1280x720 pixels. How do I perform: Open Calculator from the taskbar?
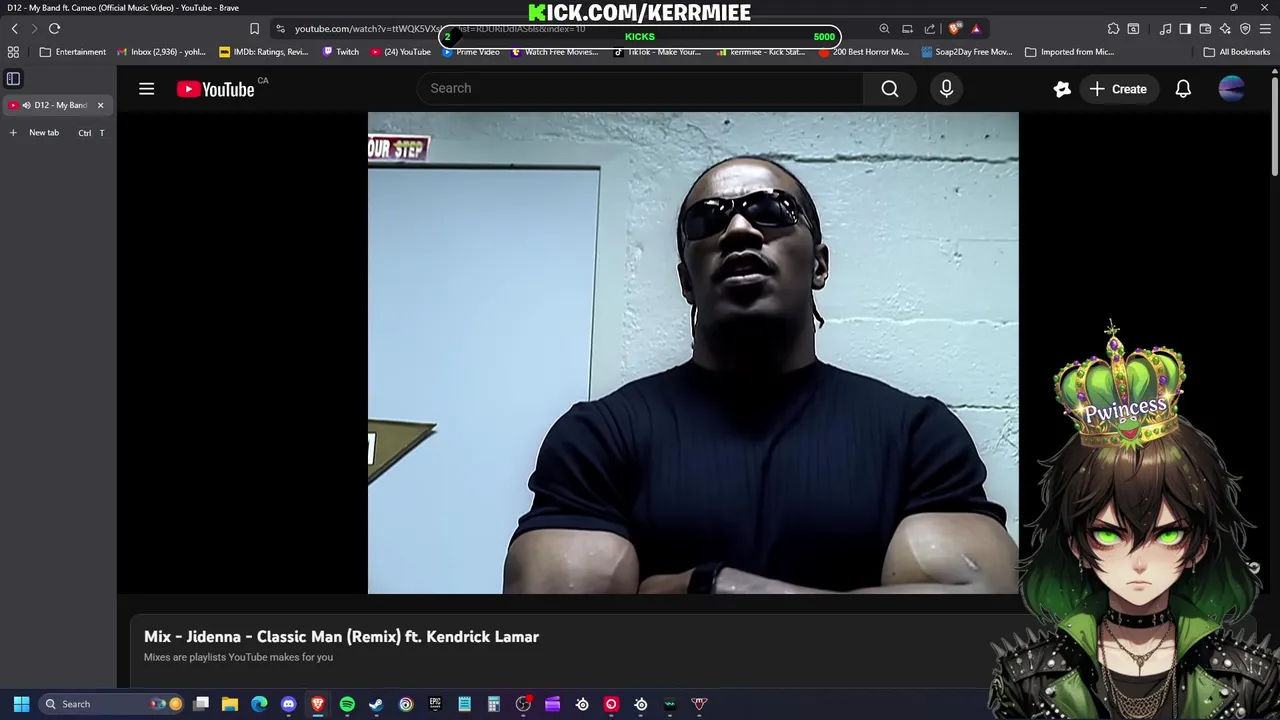494,704
